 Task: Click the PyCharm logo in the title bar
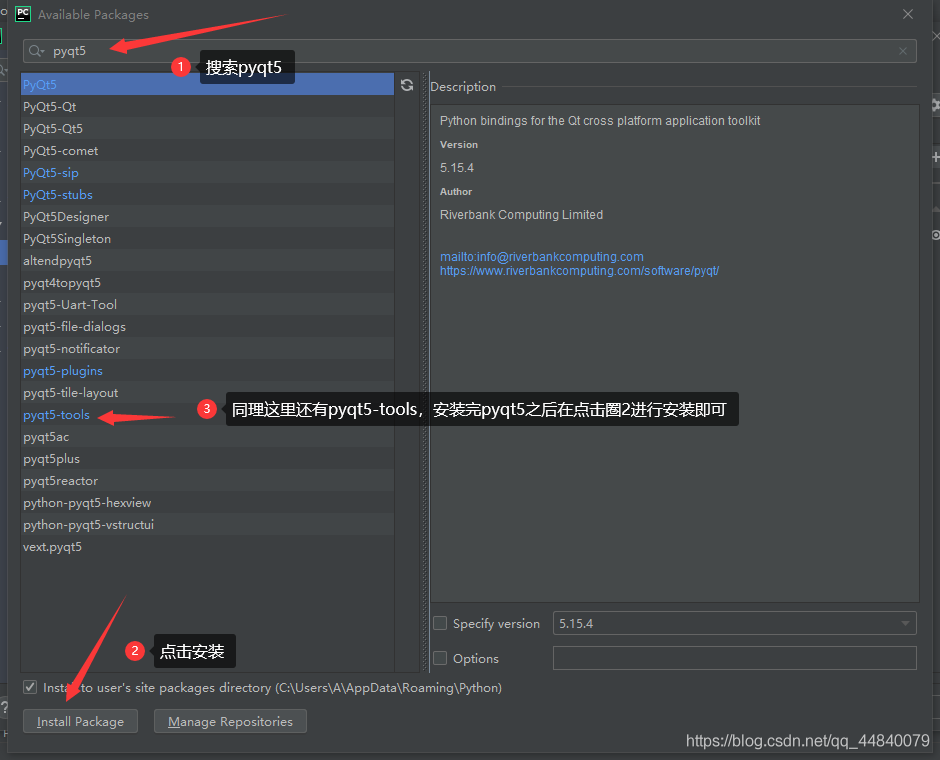pyautogui.click(x=23, y=14)
